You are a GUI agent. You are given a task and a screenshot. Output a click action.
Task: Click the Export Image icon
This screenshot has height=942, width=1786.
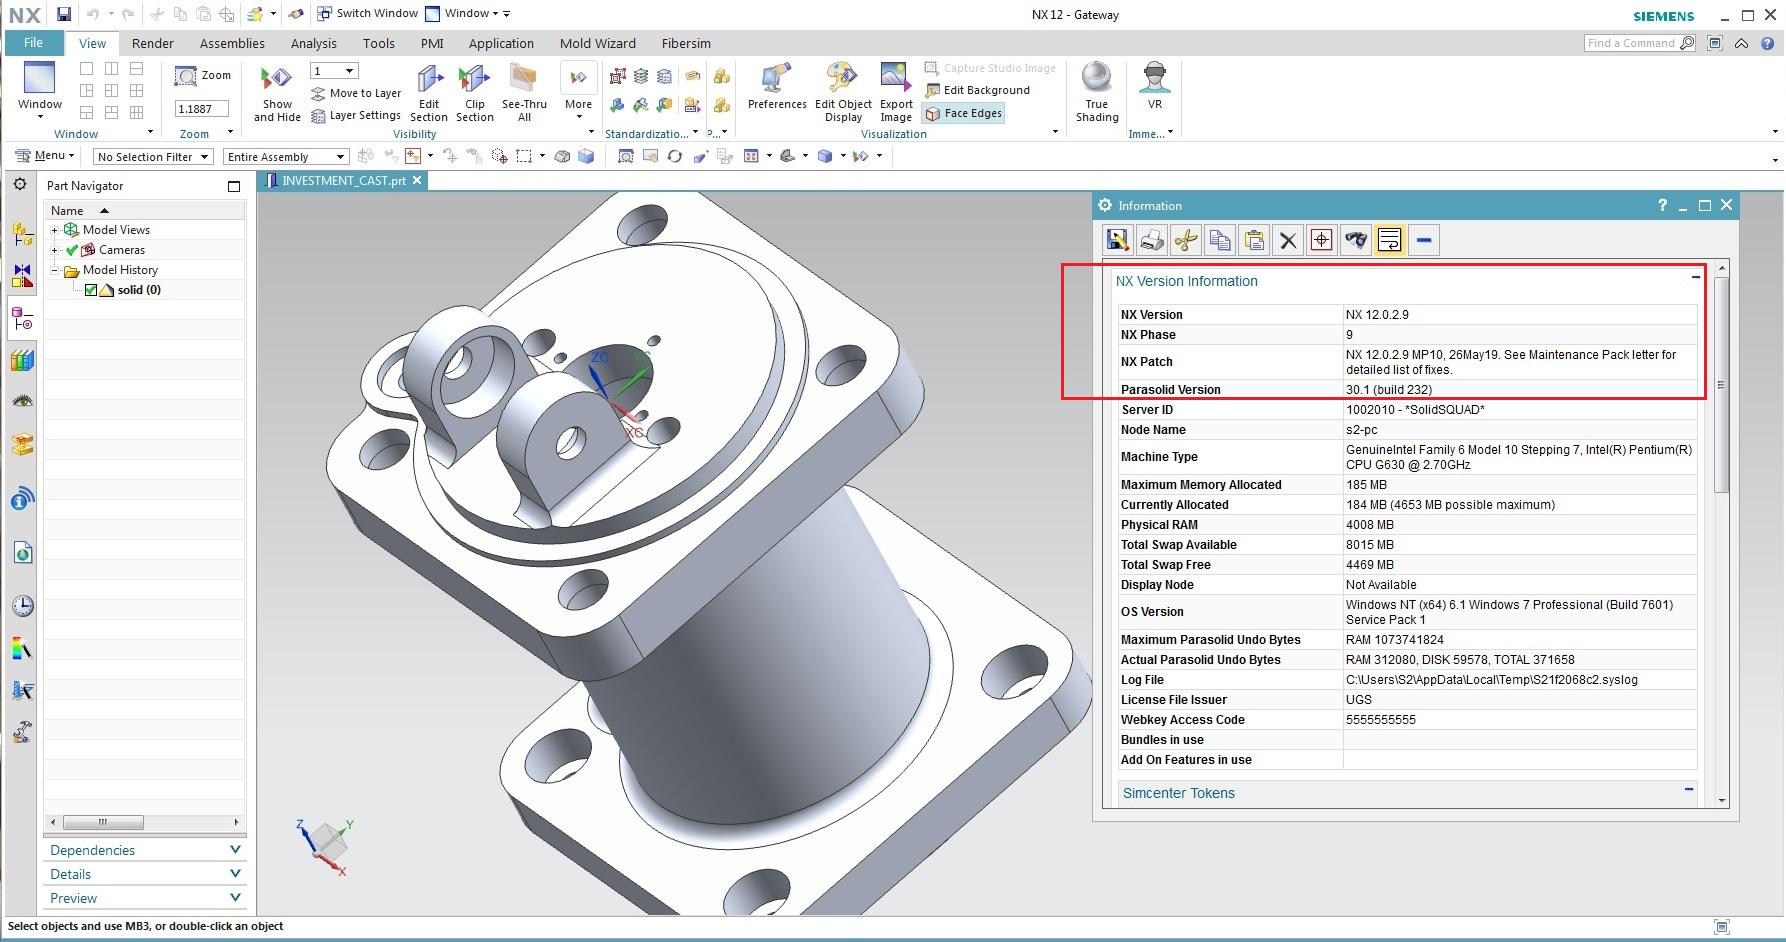pyautogui.click(x=896, y=93)
